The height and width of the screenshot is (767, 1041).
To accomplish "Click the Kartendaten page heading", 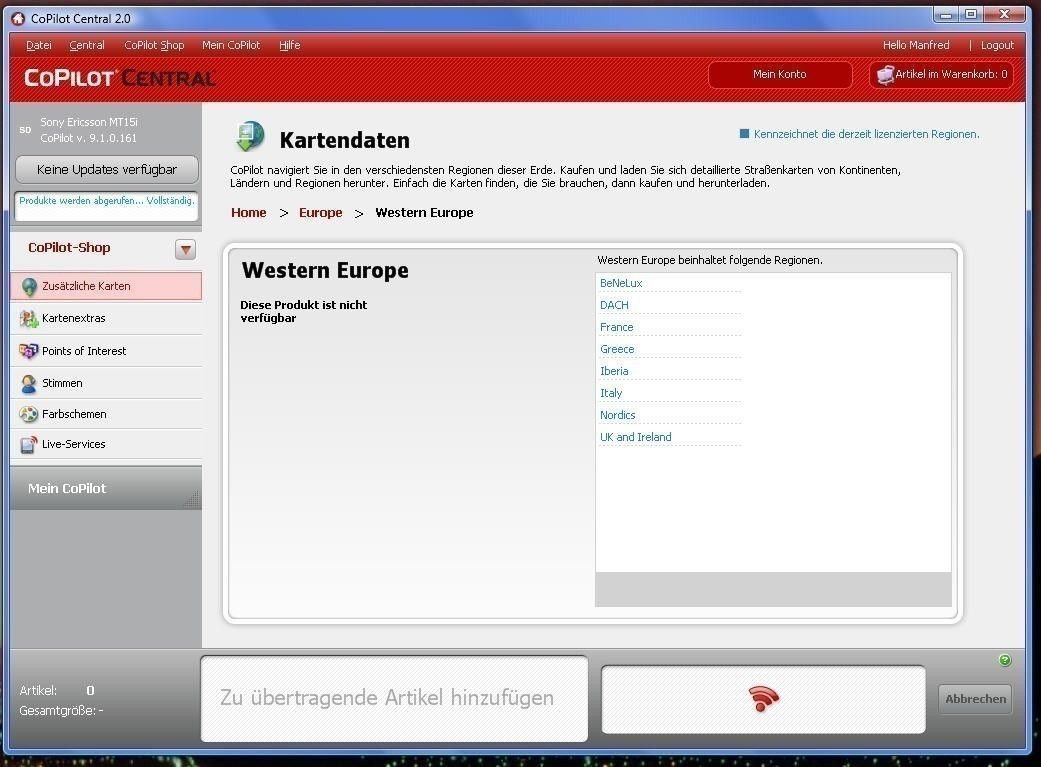I will [x=345, y=140].
